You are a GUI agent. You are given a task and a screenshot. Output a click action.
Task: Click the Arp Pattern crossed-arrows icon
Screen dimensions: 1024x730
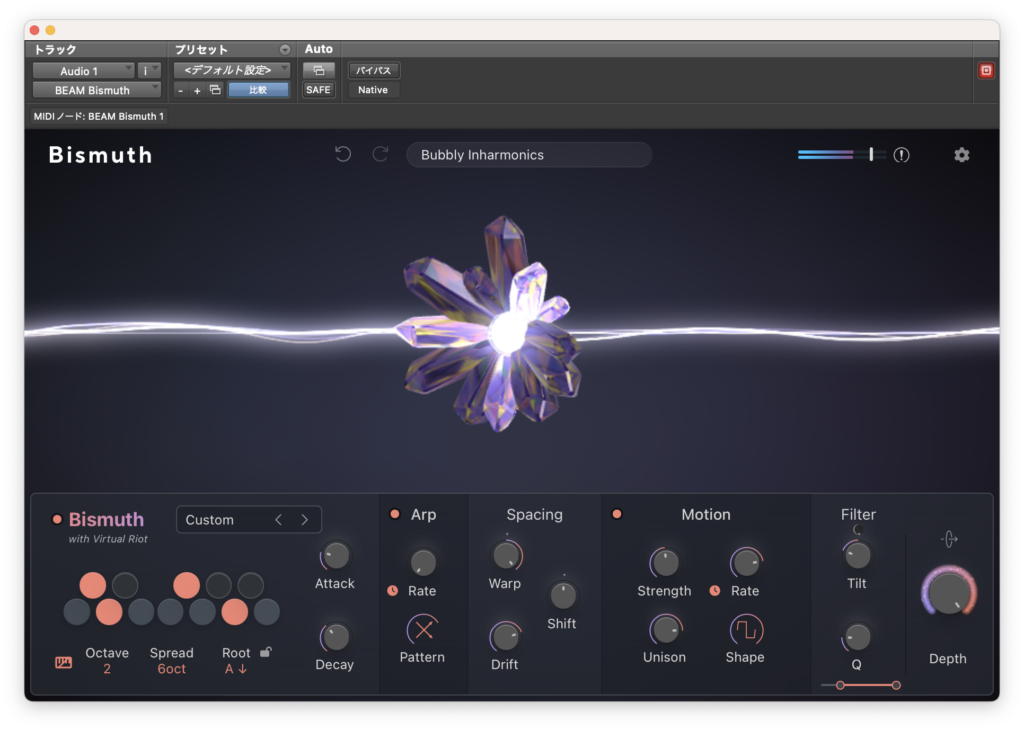pos(423,630)
